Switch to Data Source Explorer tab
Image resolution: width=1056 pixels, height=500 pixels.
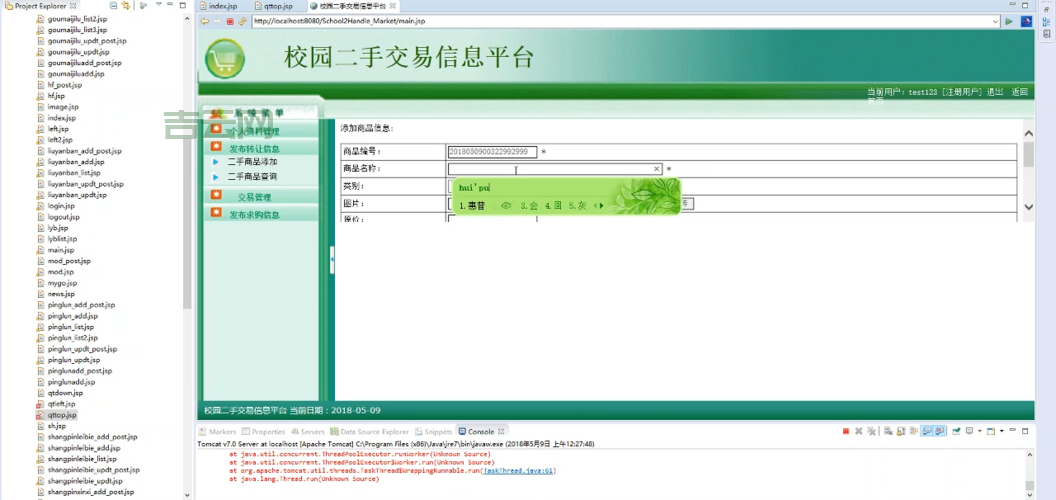[370, 431]
